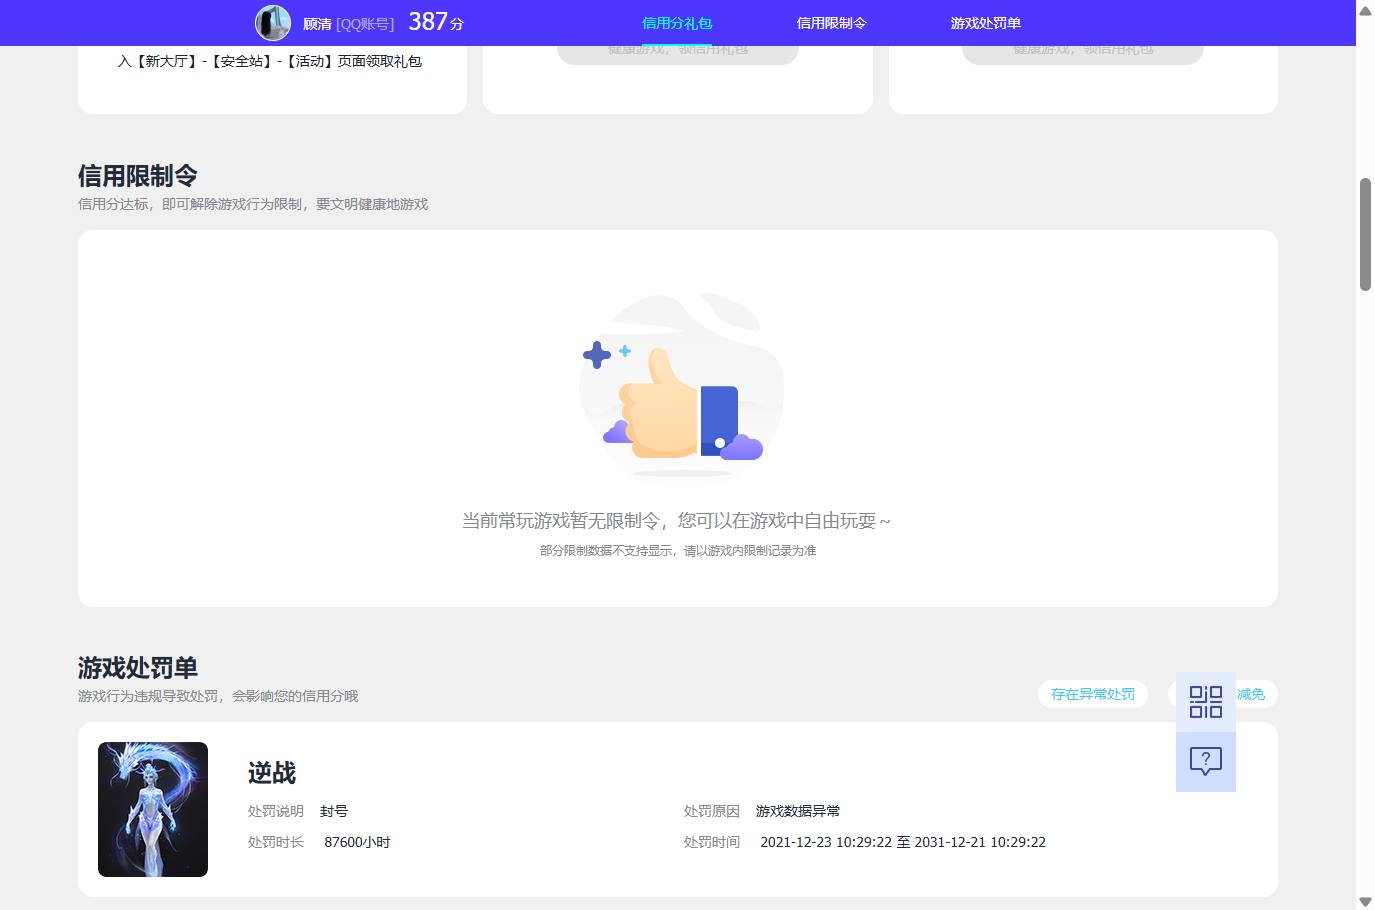Click the scroll-up arrow at top right

1364,10
